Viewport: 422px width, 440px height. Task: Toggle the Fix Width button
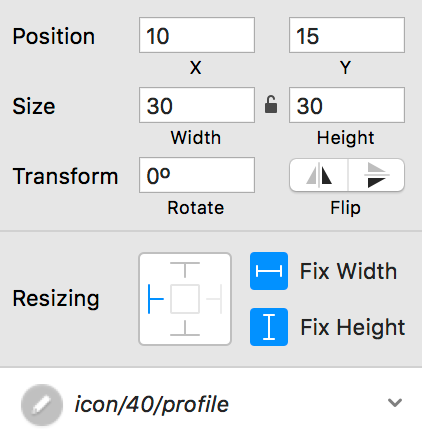click(x=269, y=271)
